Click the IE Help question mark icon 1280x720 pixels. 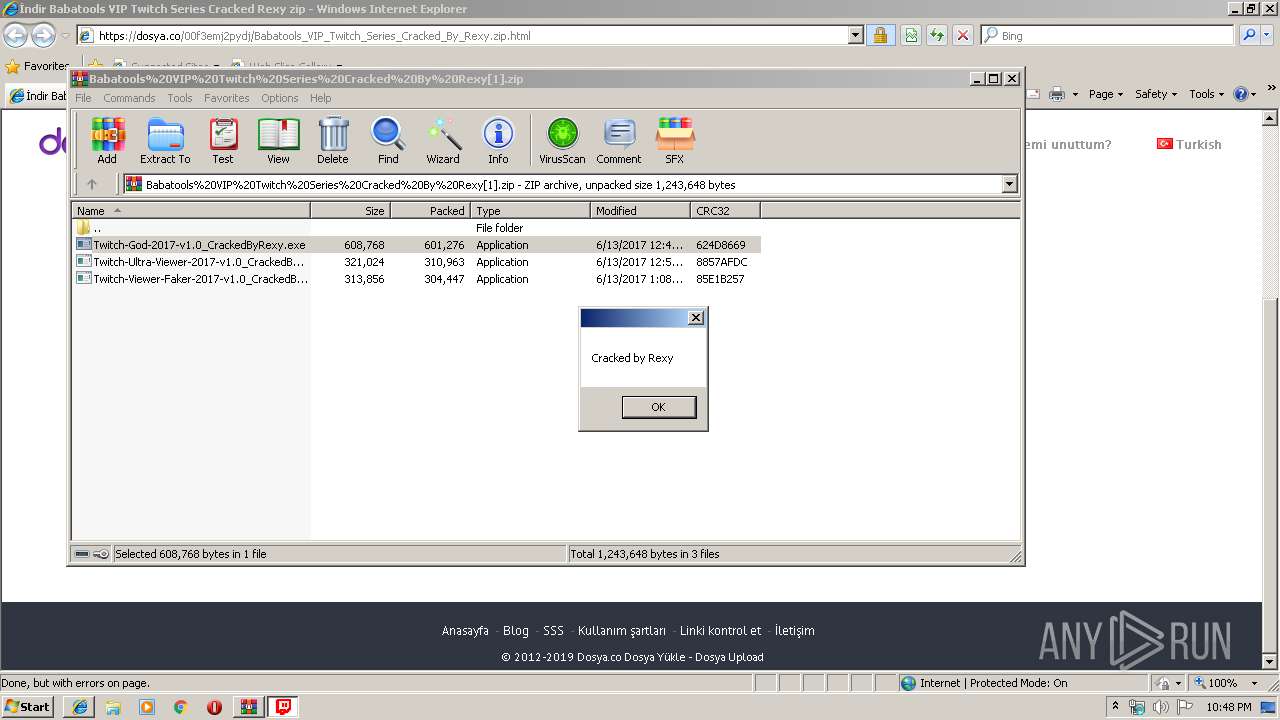pyautogui.click(x=1241, y=94)
